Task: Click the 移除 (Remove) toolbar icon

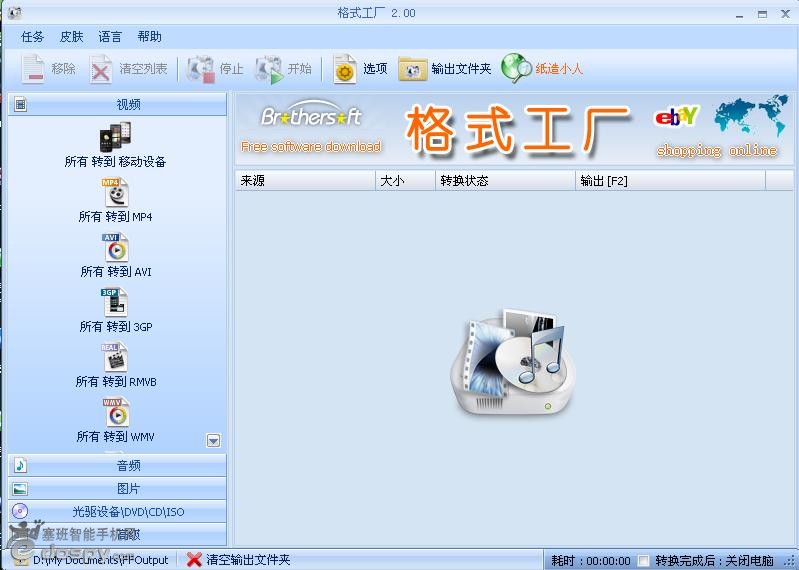Action: pos(33,69)
